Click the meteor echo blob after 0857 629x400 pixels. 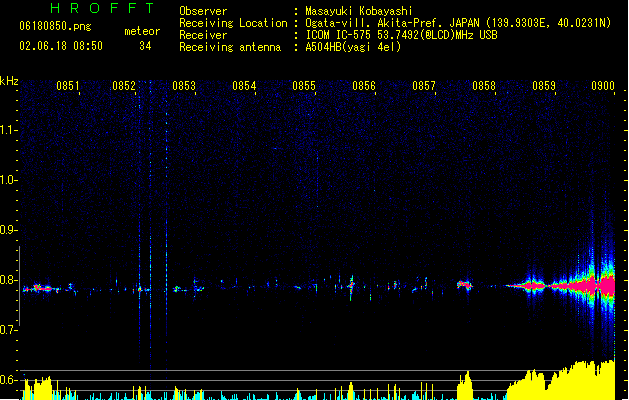[465, 285]
